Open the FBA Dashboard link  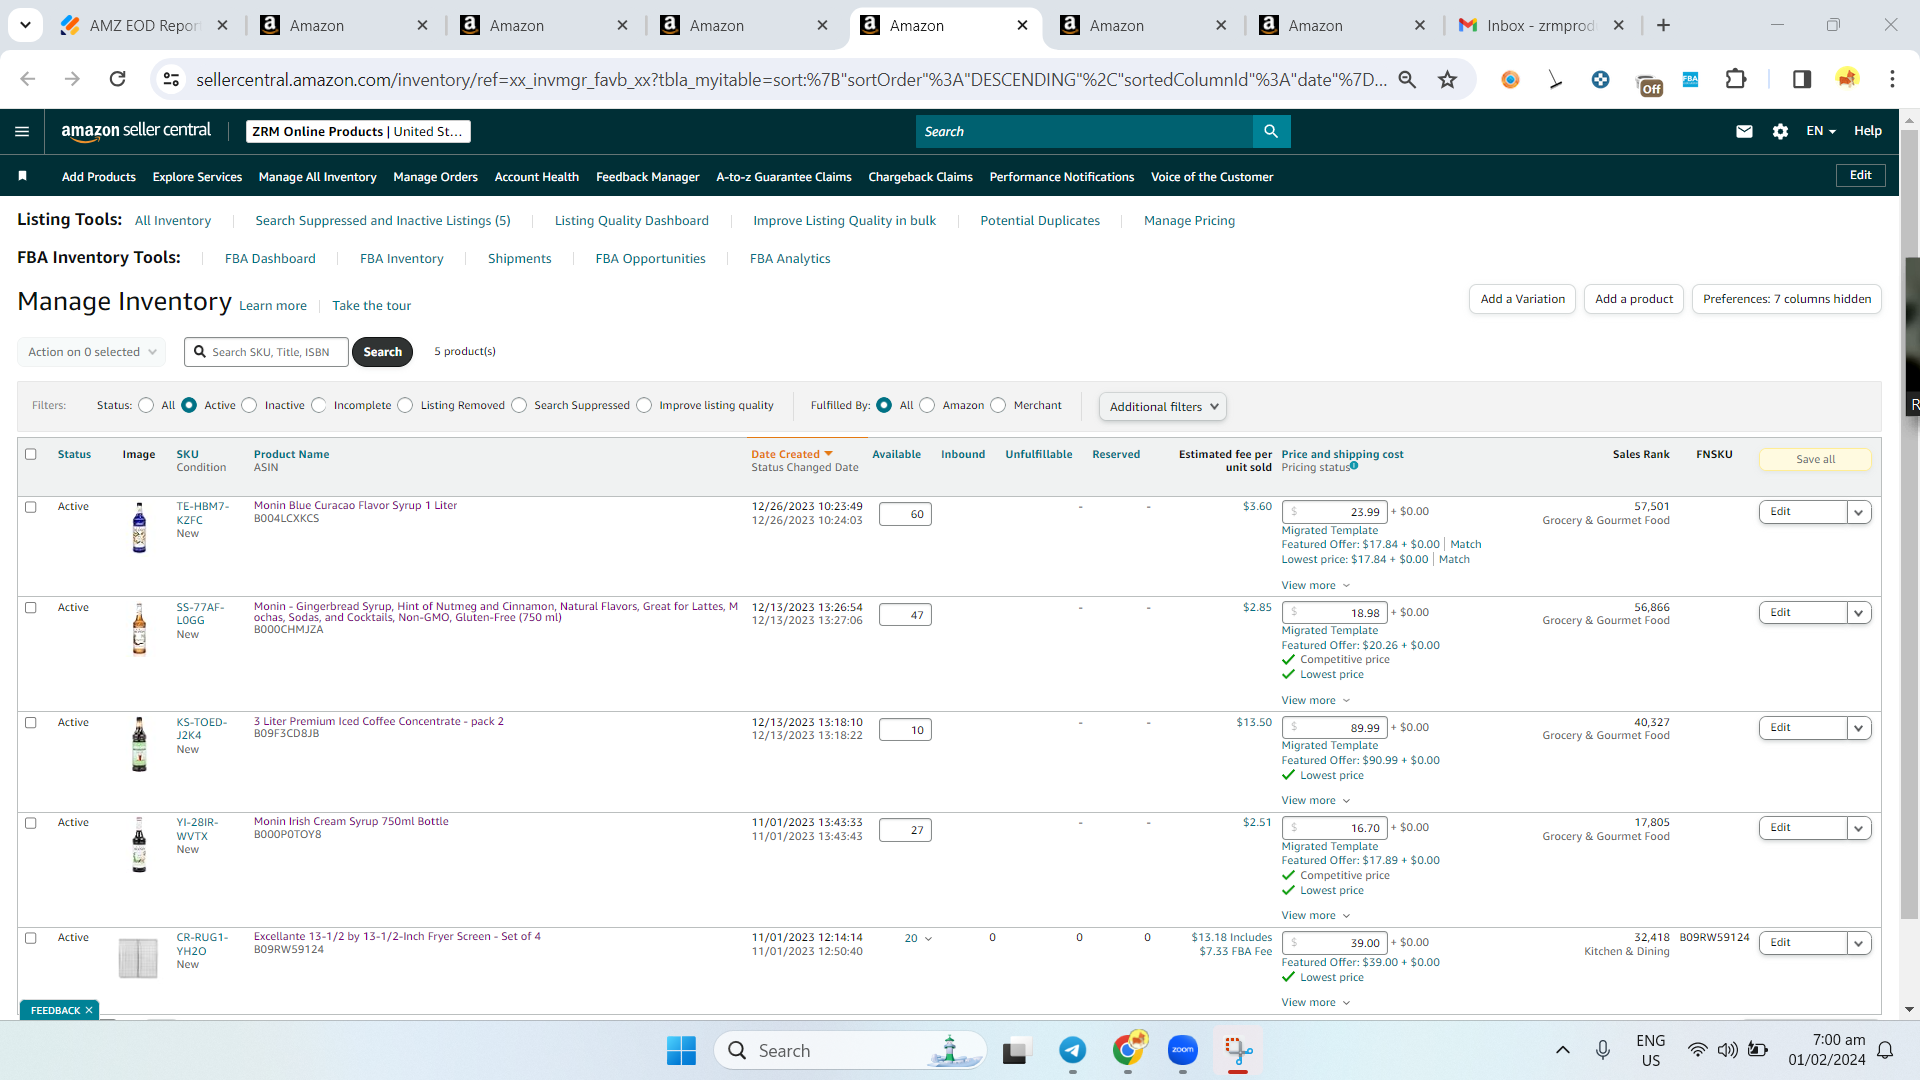click(x=270, y=258)
